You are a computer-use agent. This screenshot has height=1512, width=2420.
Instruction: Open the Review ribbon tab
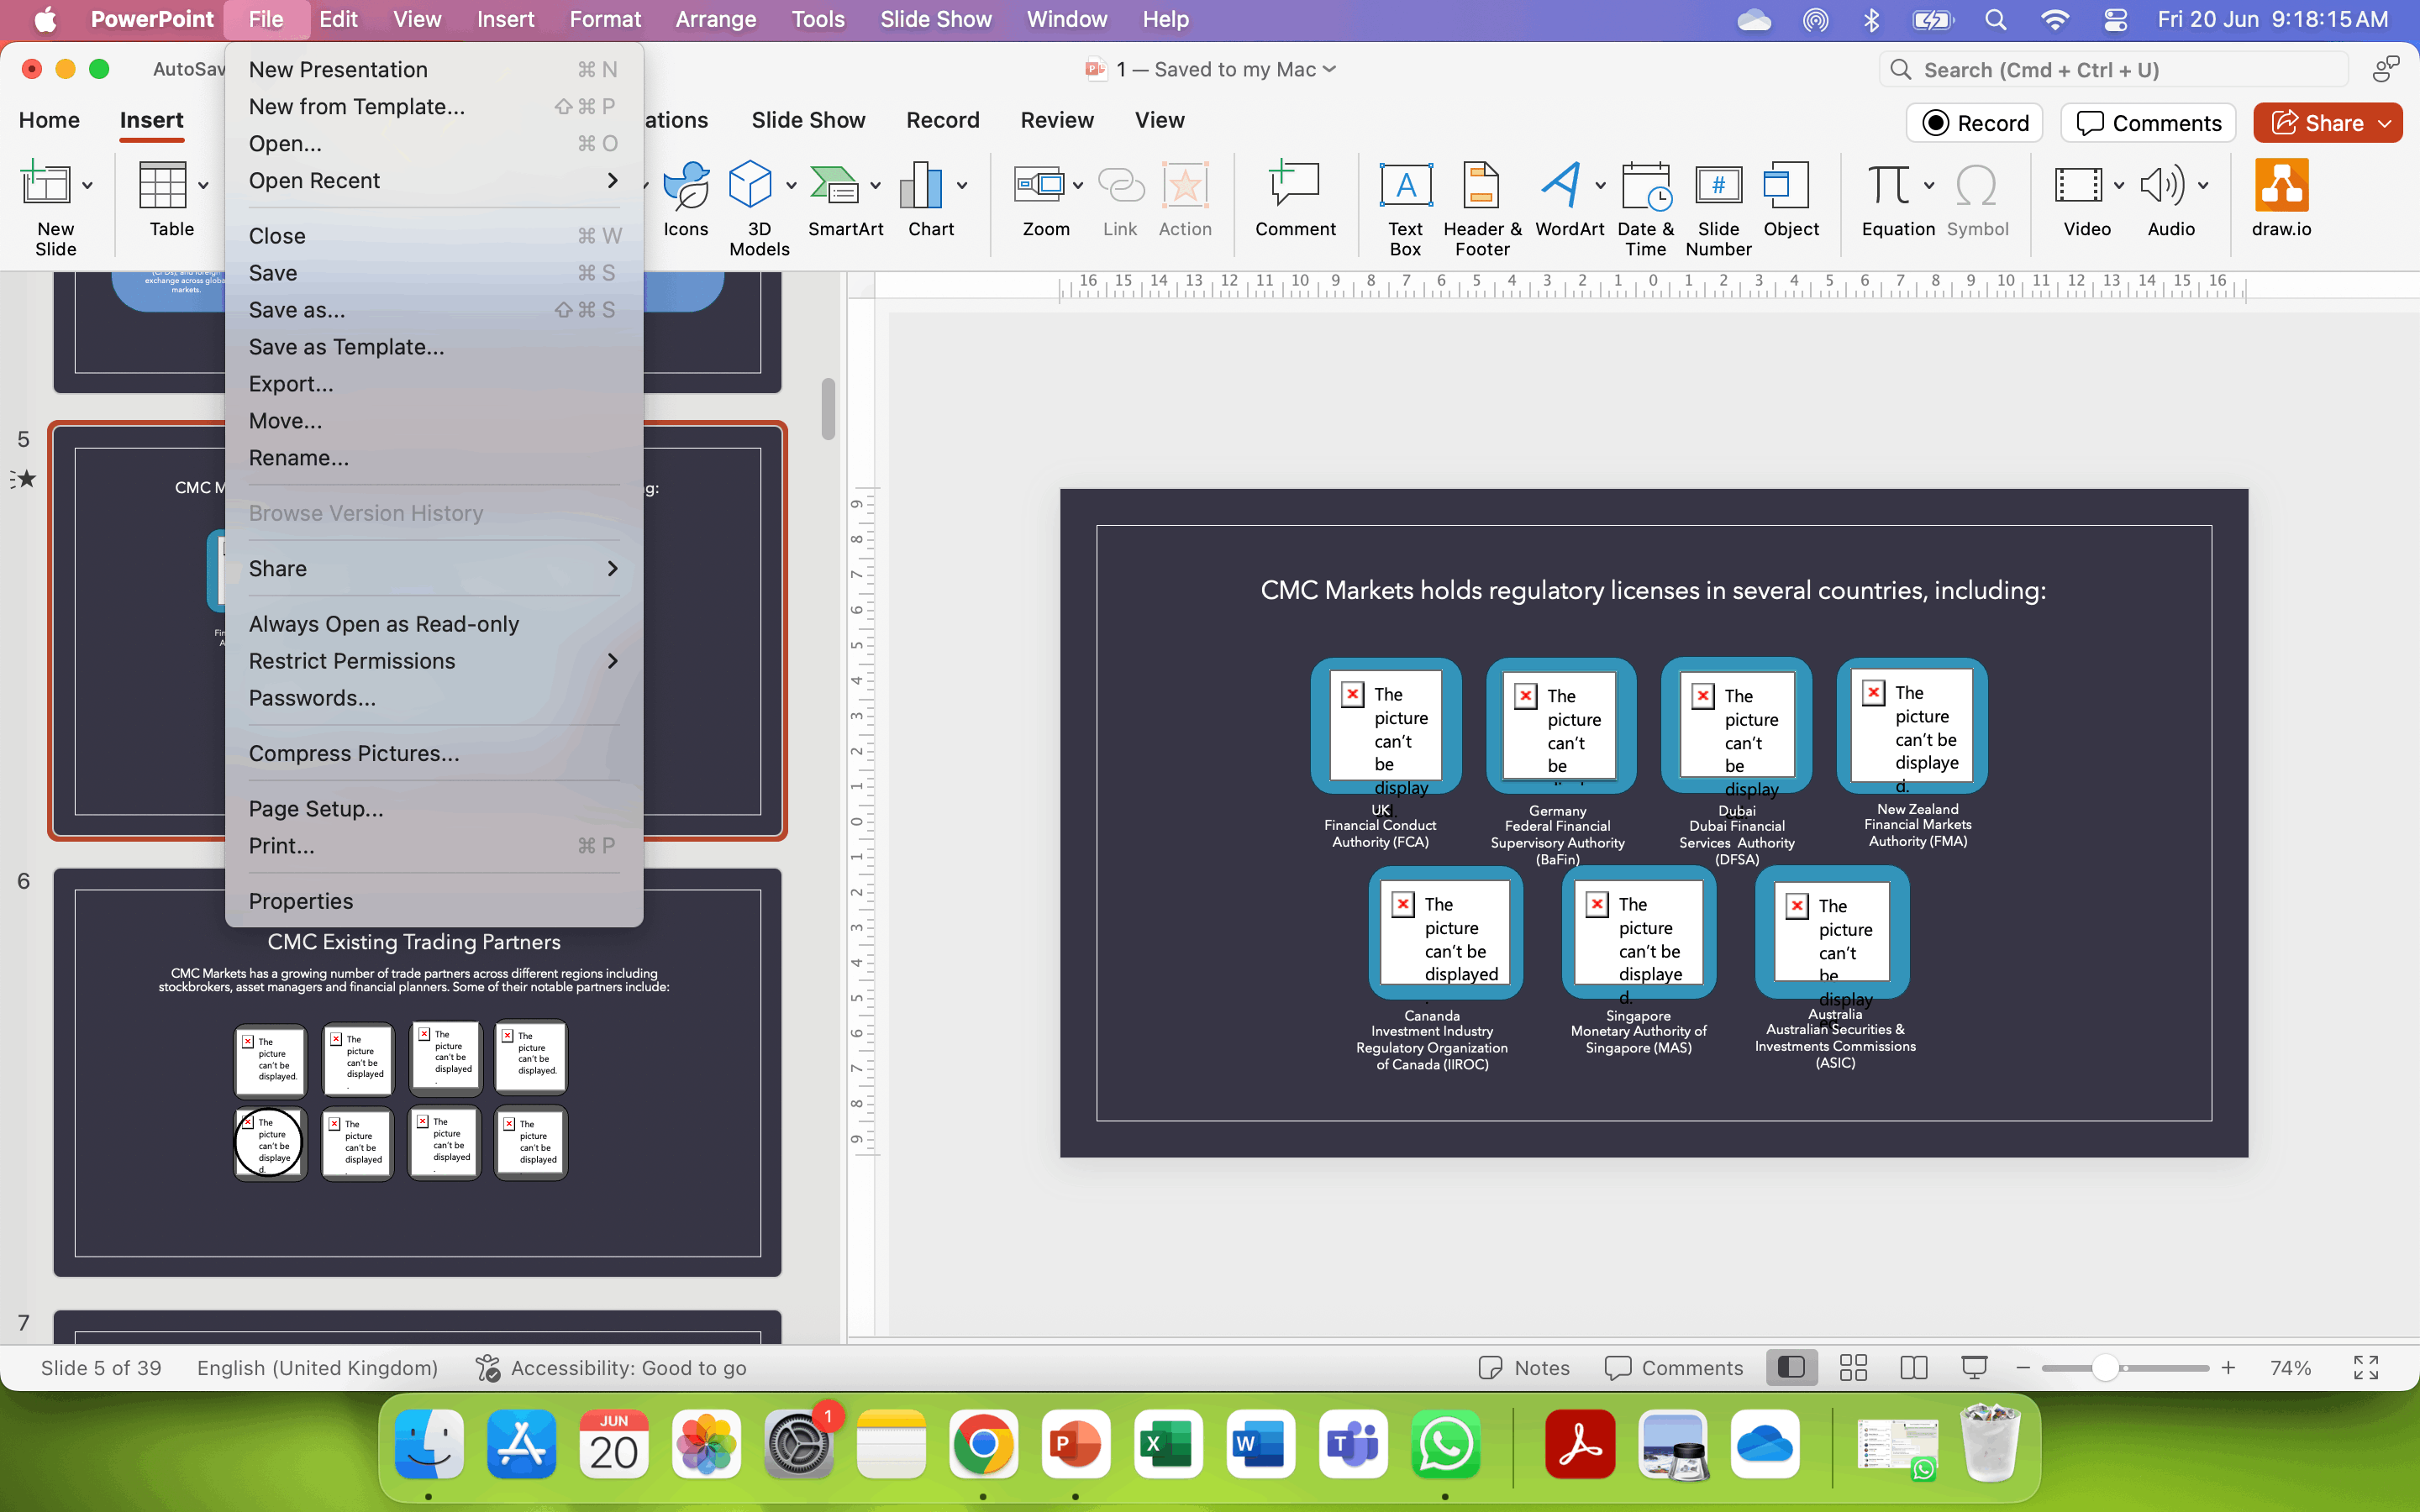1056,120
